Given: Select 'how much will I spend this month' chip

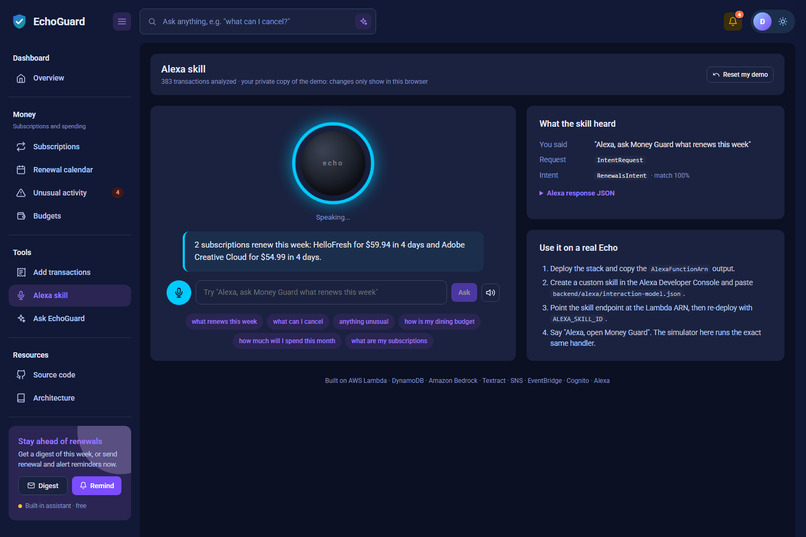Looking at the screenshot, I should 287,341.
